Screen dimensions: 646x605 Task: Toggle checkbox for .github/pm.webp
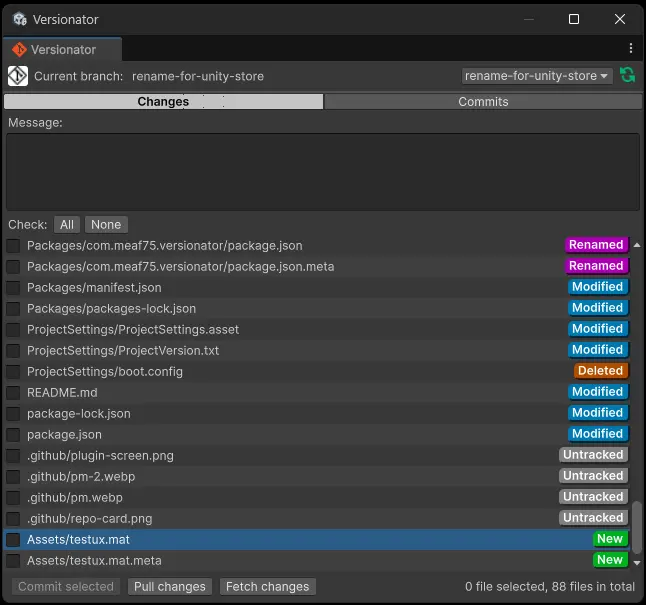tap(14, 498)
